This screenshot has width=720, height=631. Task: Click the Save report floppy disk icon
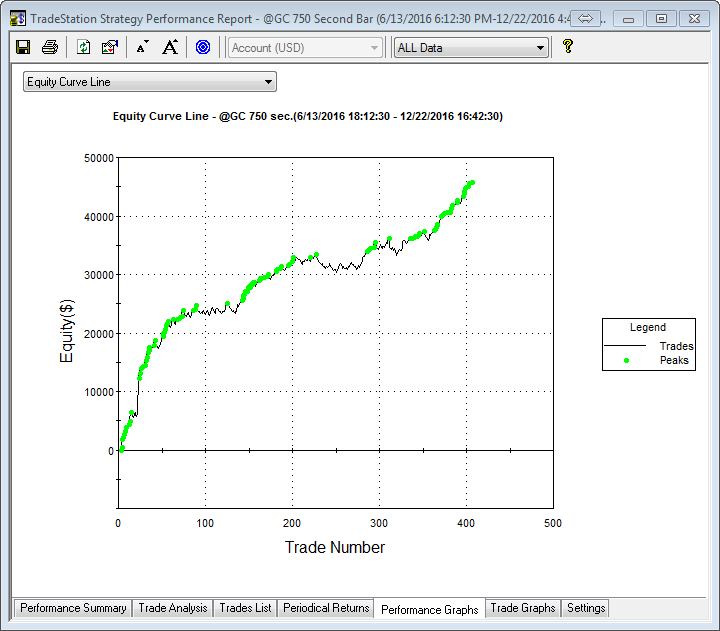click(23, 47)
